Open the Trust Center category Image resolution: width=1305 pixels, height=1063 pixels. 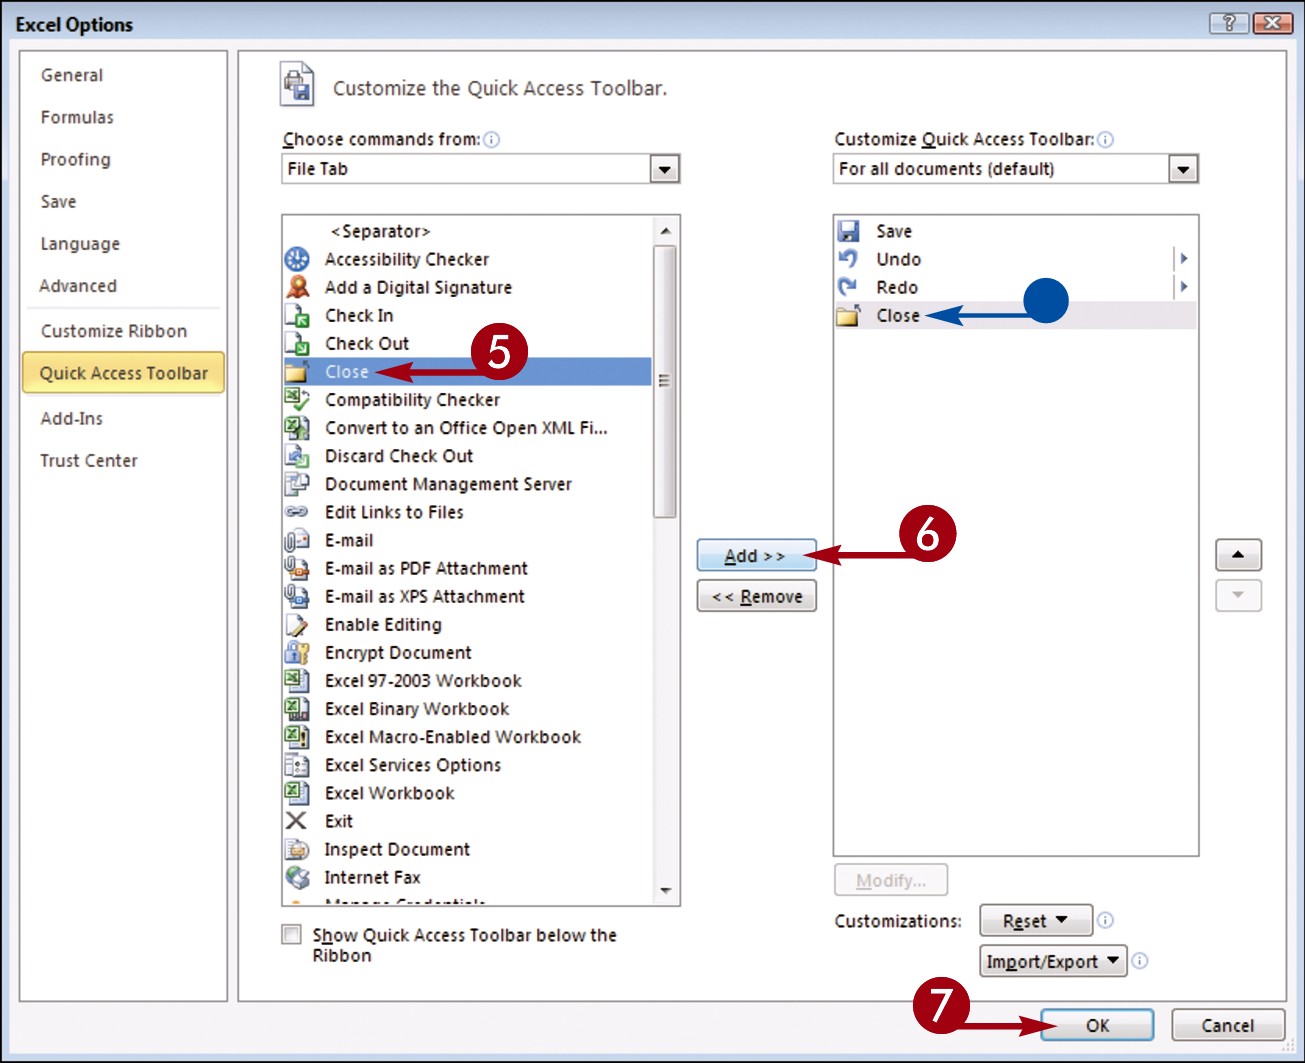(89, 461)
